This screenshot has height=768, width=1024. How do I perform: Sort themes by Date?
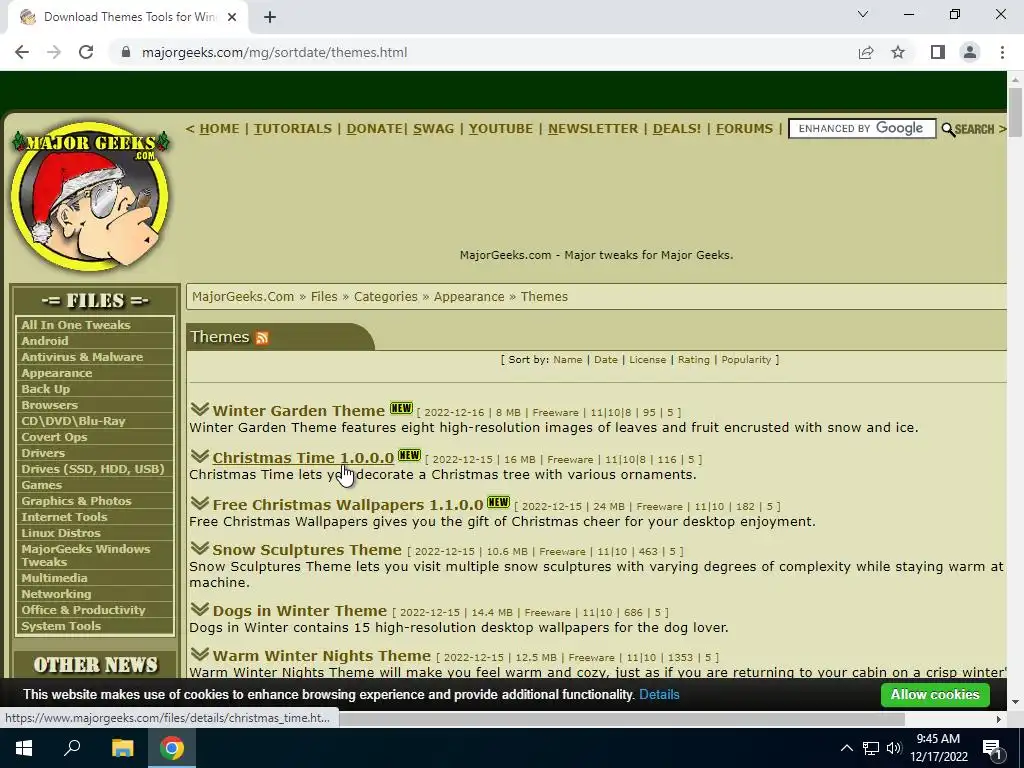point(605,360)
